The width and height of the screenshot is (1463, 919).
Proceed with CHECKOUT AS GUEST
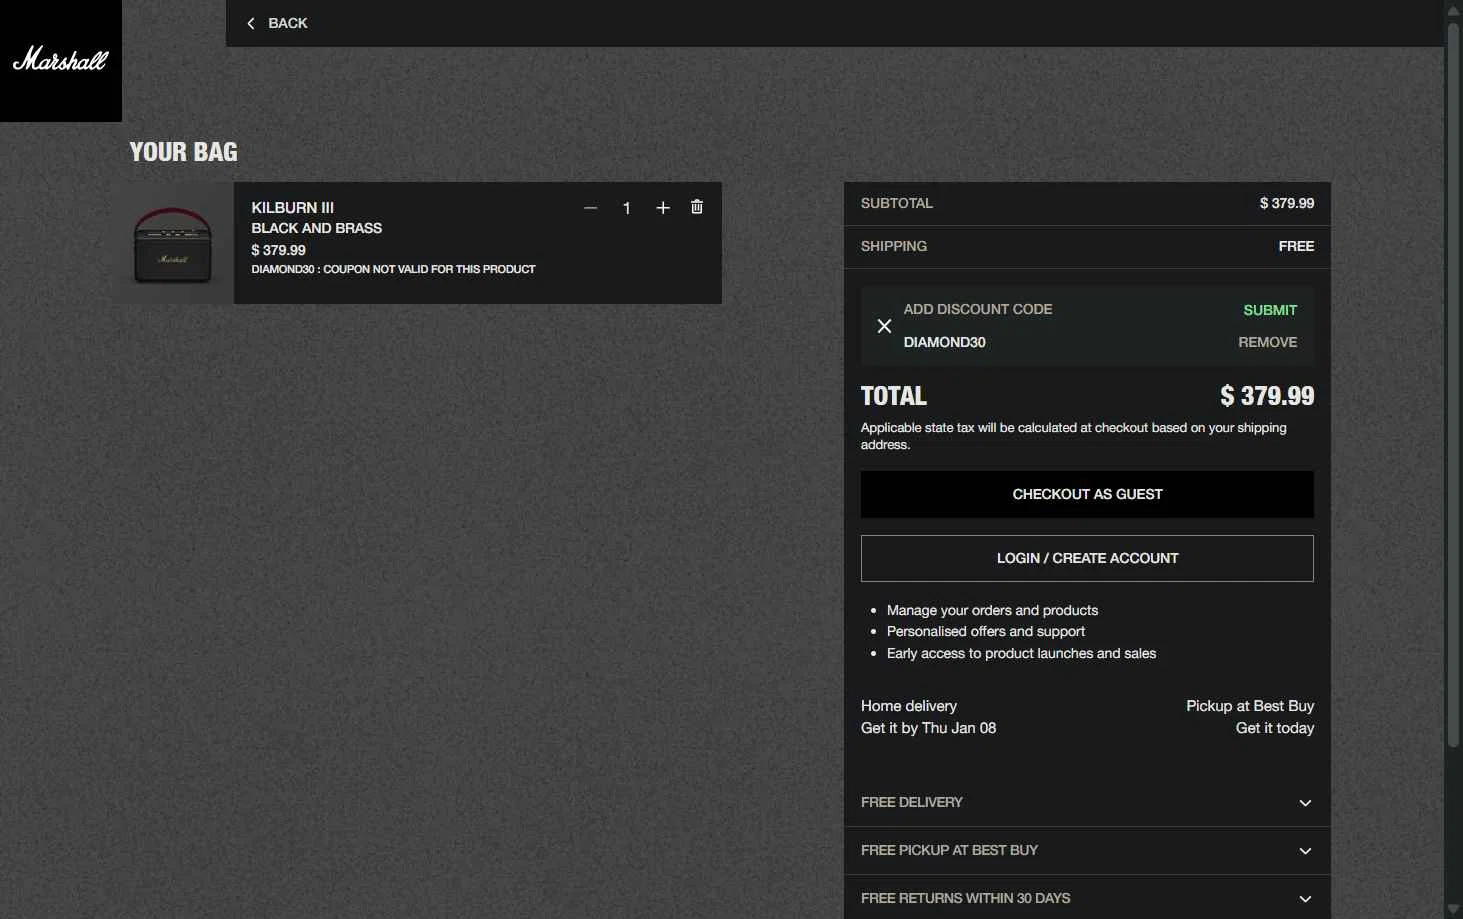pyautogui.click(x=1087, y=494)
